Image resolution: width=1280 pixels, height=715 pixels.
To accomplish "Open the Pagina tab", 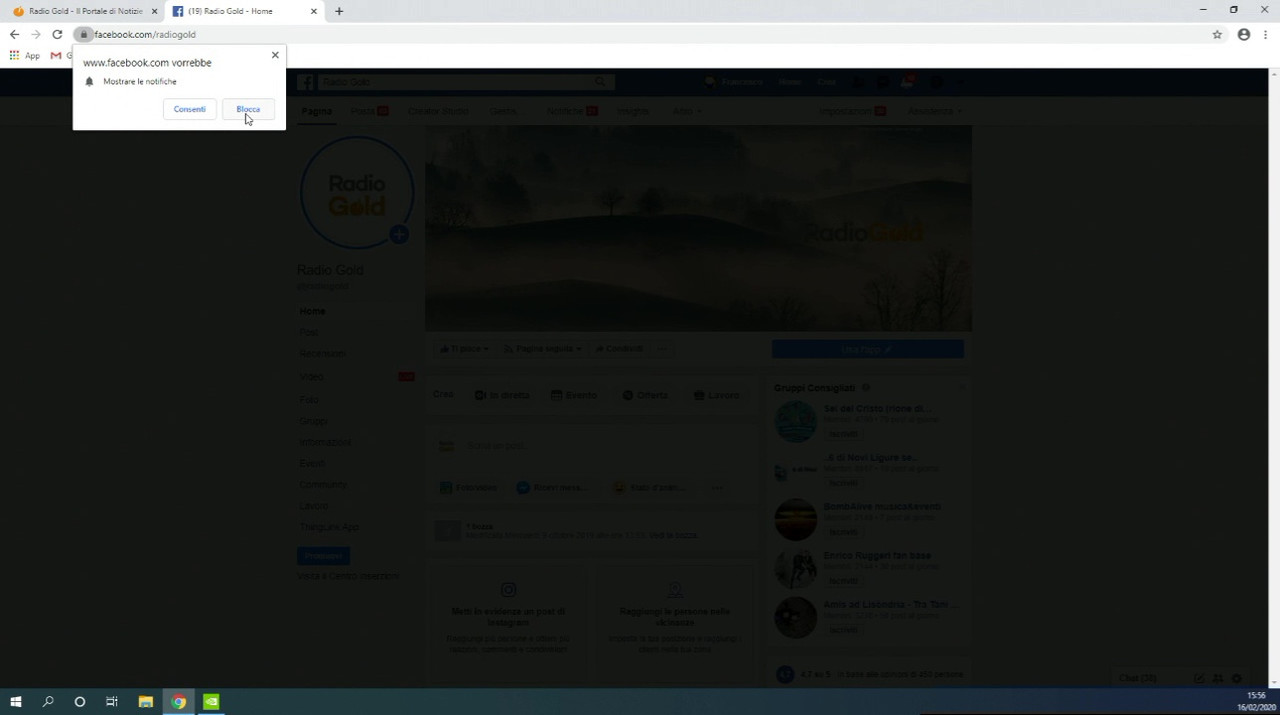I will pos(317,111).
